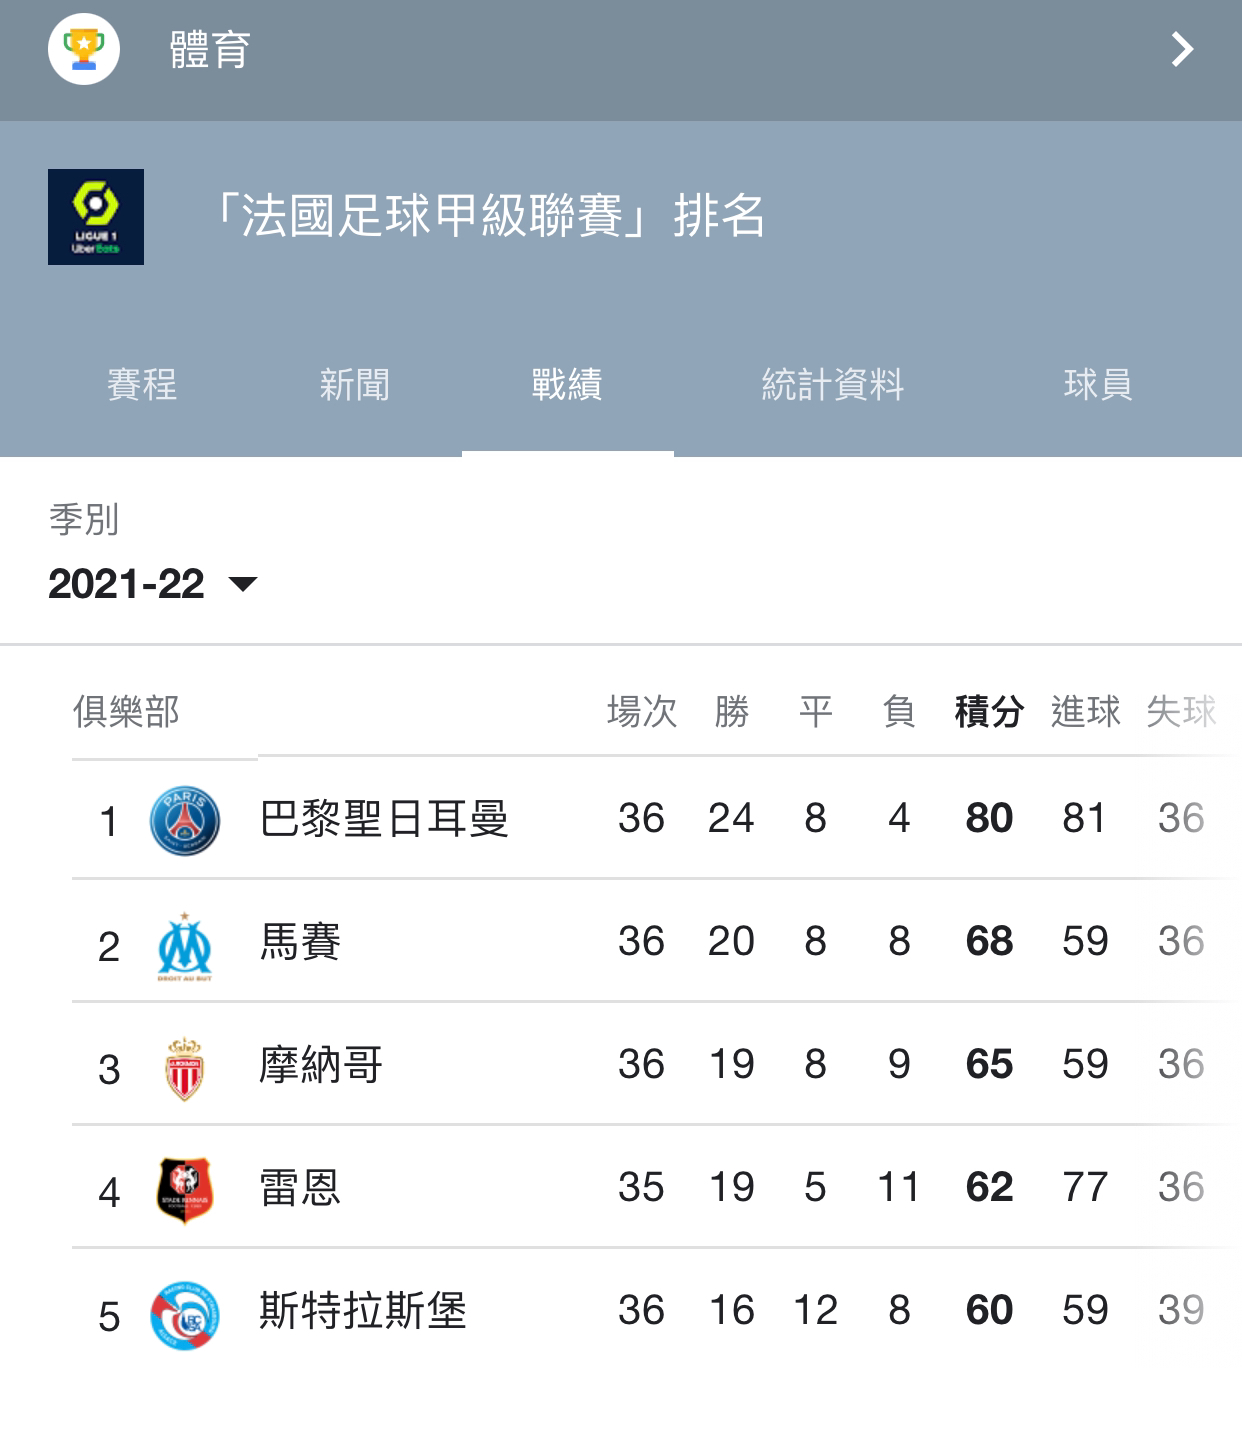Switch to the 賽程 tab
Screen dimensions: 1242x1451
142,385
